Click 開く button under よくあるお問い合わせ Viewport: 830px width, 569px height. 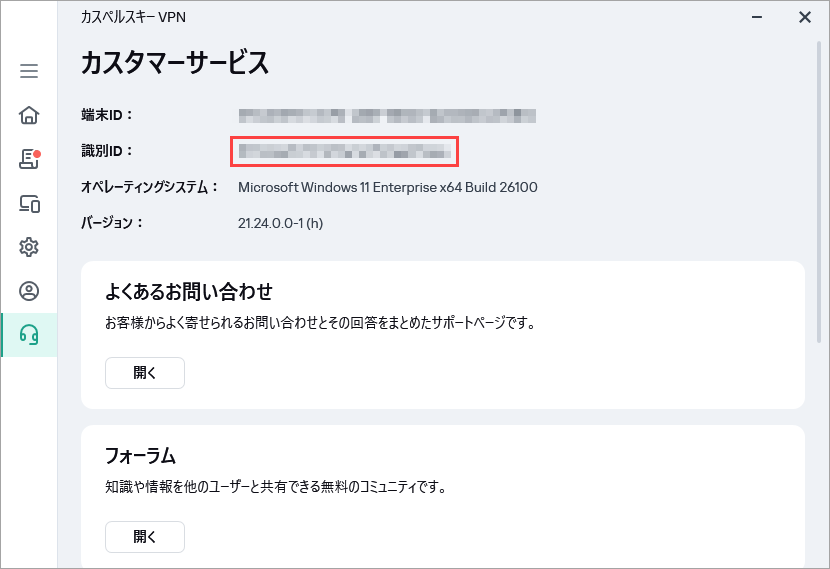(145, 373)
